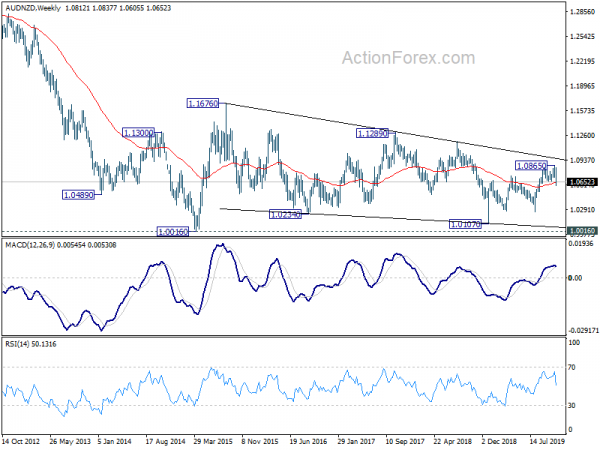Click the 19 Jun 2016 date label
The width and height of the screenshot is (600, 450).
[x=308, y=441]
